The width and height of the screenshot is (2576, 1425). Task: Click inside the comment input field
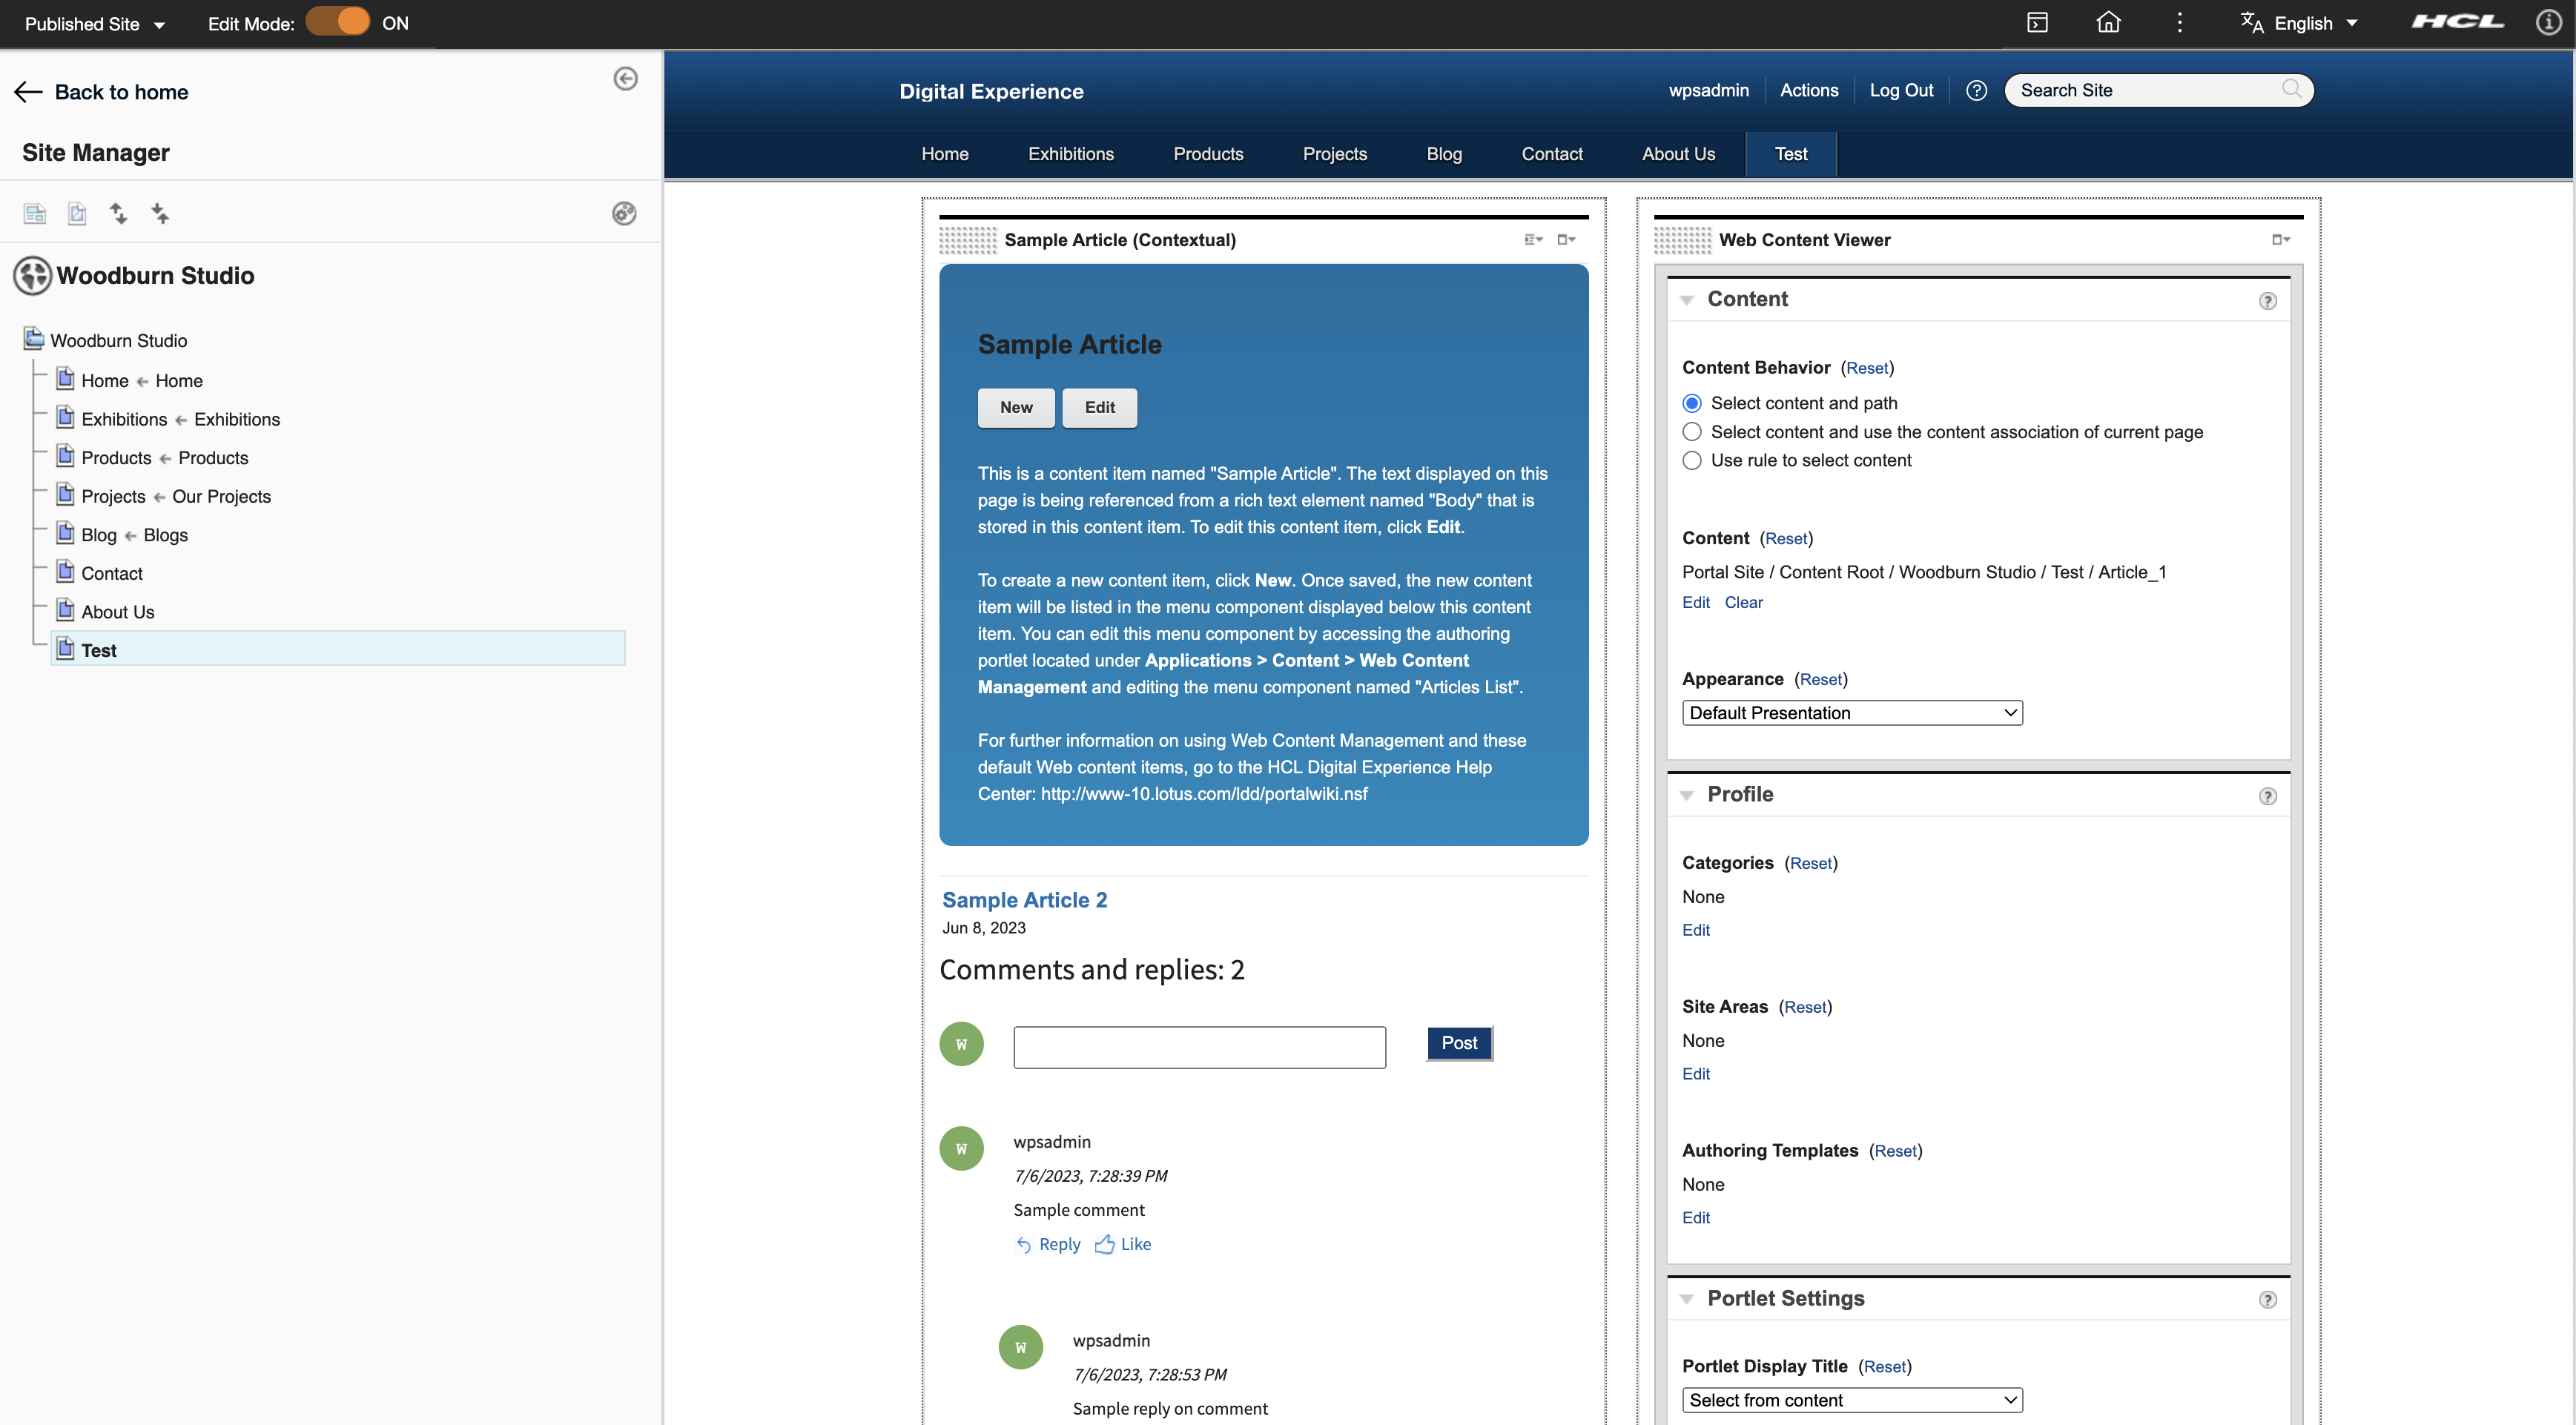click(1198, 1046)
